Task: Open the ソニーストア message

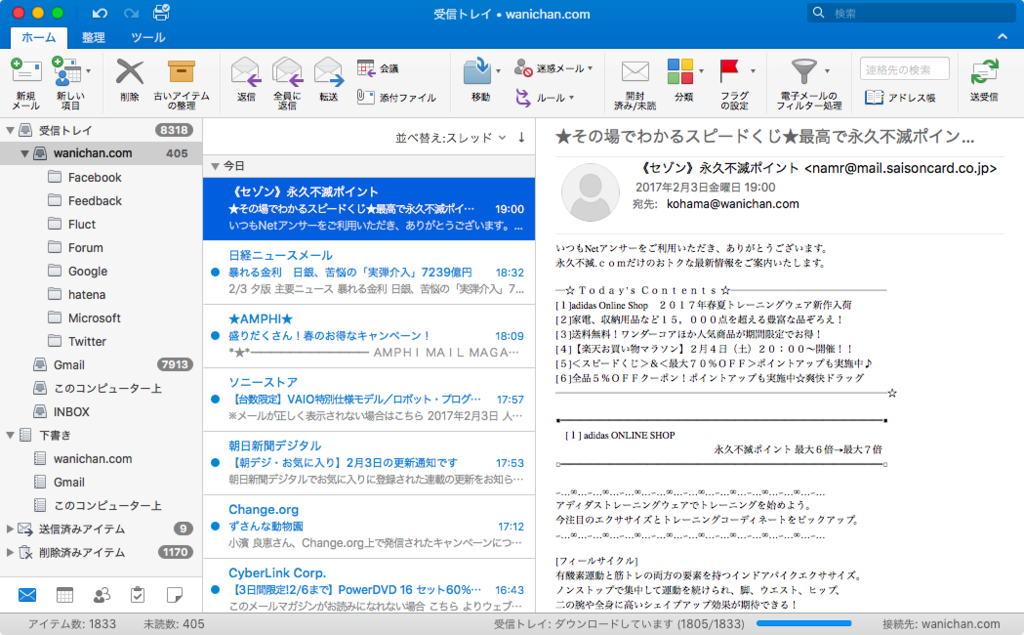Action: click(x=369, y=399)
